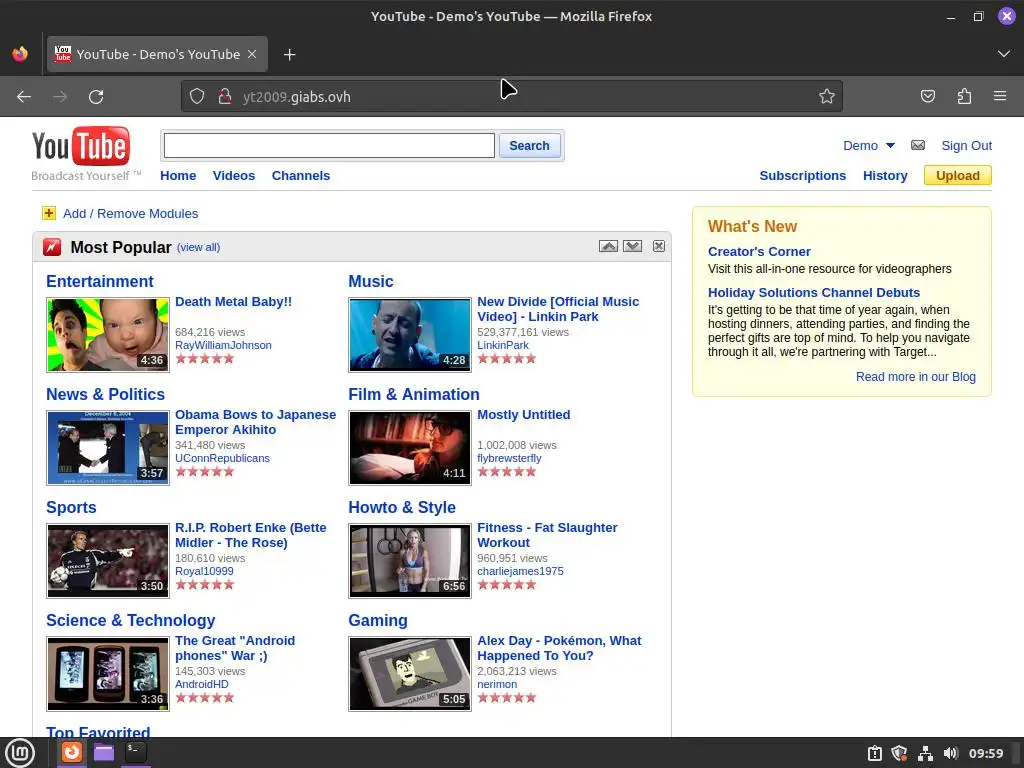
Task: Open the list all tabs dropdown
Action: [1004, 54]
